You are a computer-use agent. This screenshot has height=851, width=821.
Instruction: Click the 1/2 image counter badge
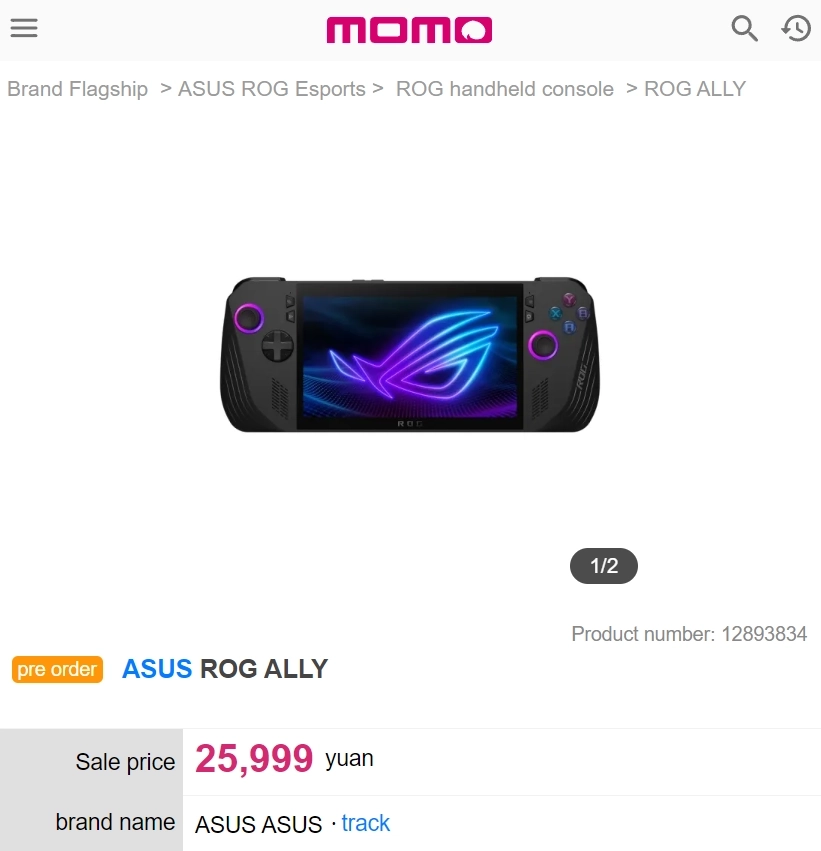603,566
